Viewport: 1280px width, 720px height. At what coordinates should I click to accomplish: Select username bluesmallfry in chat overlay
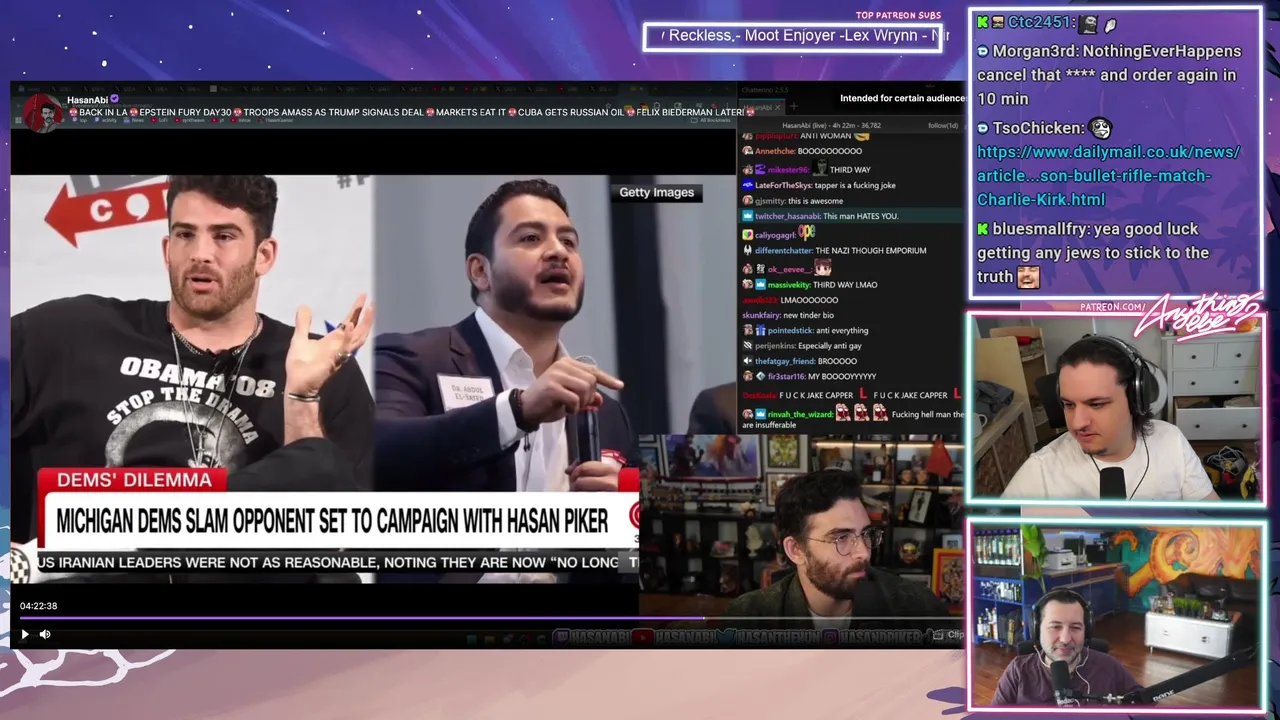(x=1040, y=229)
